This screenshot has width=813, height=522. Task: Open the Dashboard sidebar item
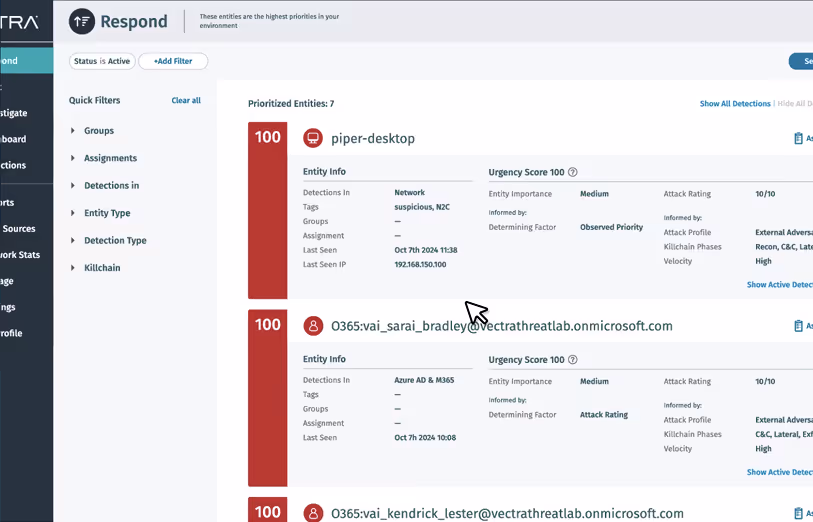click(13, 139)
